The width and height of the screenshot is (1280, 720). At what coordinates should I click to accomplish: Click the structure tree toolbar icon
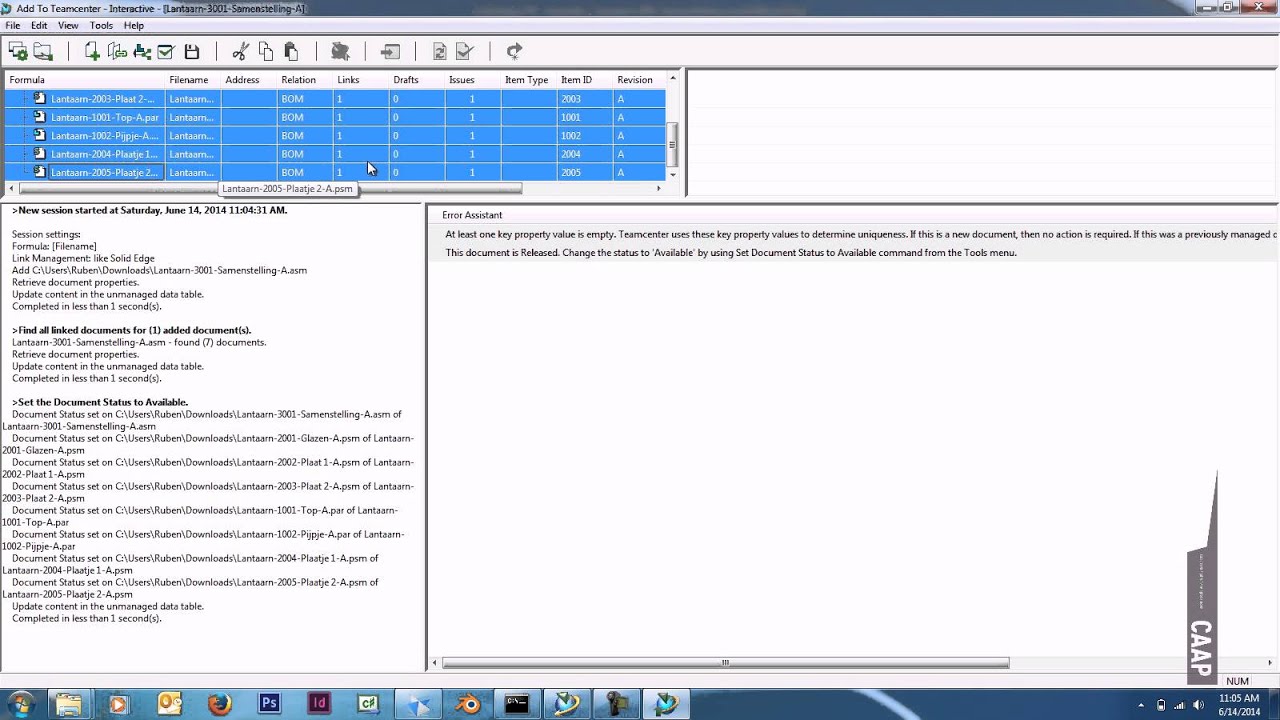click(x=142, y=51)
